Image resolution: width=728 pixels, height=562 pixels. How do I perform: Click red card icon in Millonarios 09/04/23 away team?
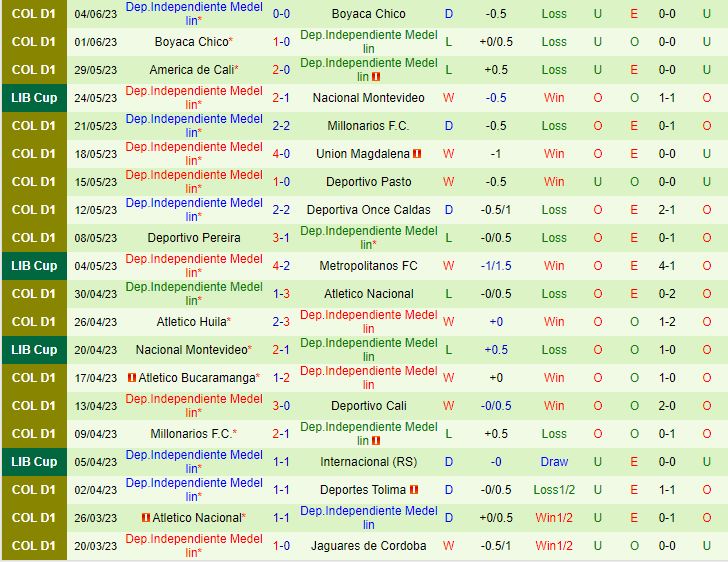[376, 440]
